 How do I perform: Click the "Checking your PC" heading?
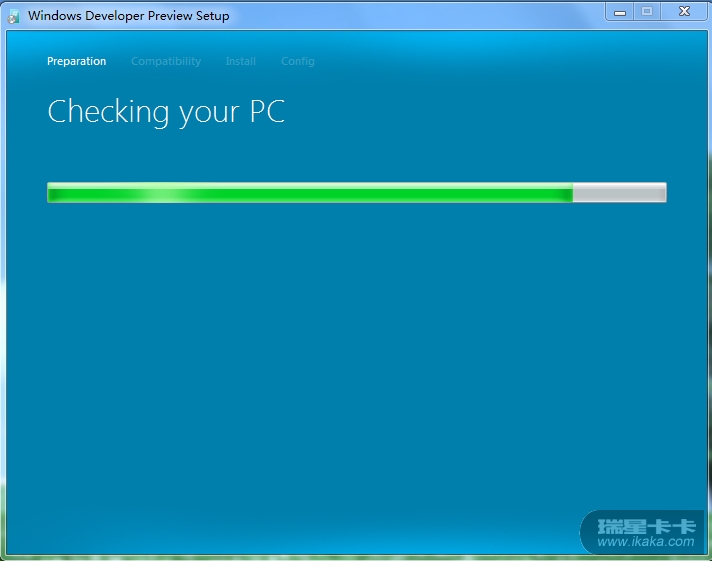(166, 112)
